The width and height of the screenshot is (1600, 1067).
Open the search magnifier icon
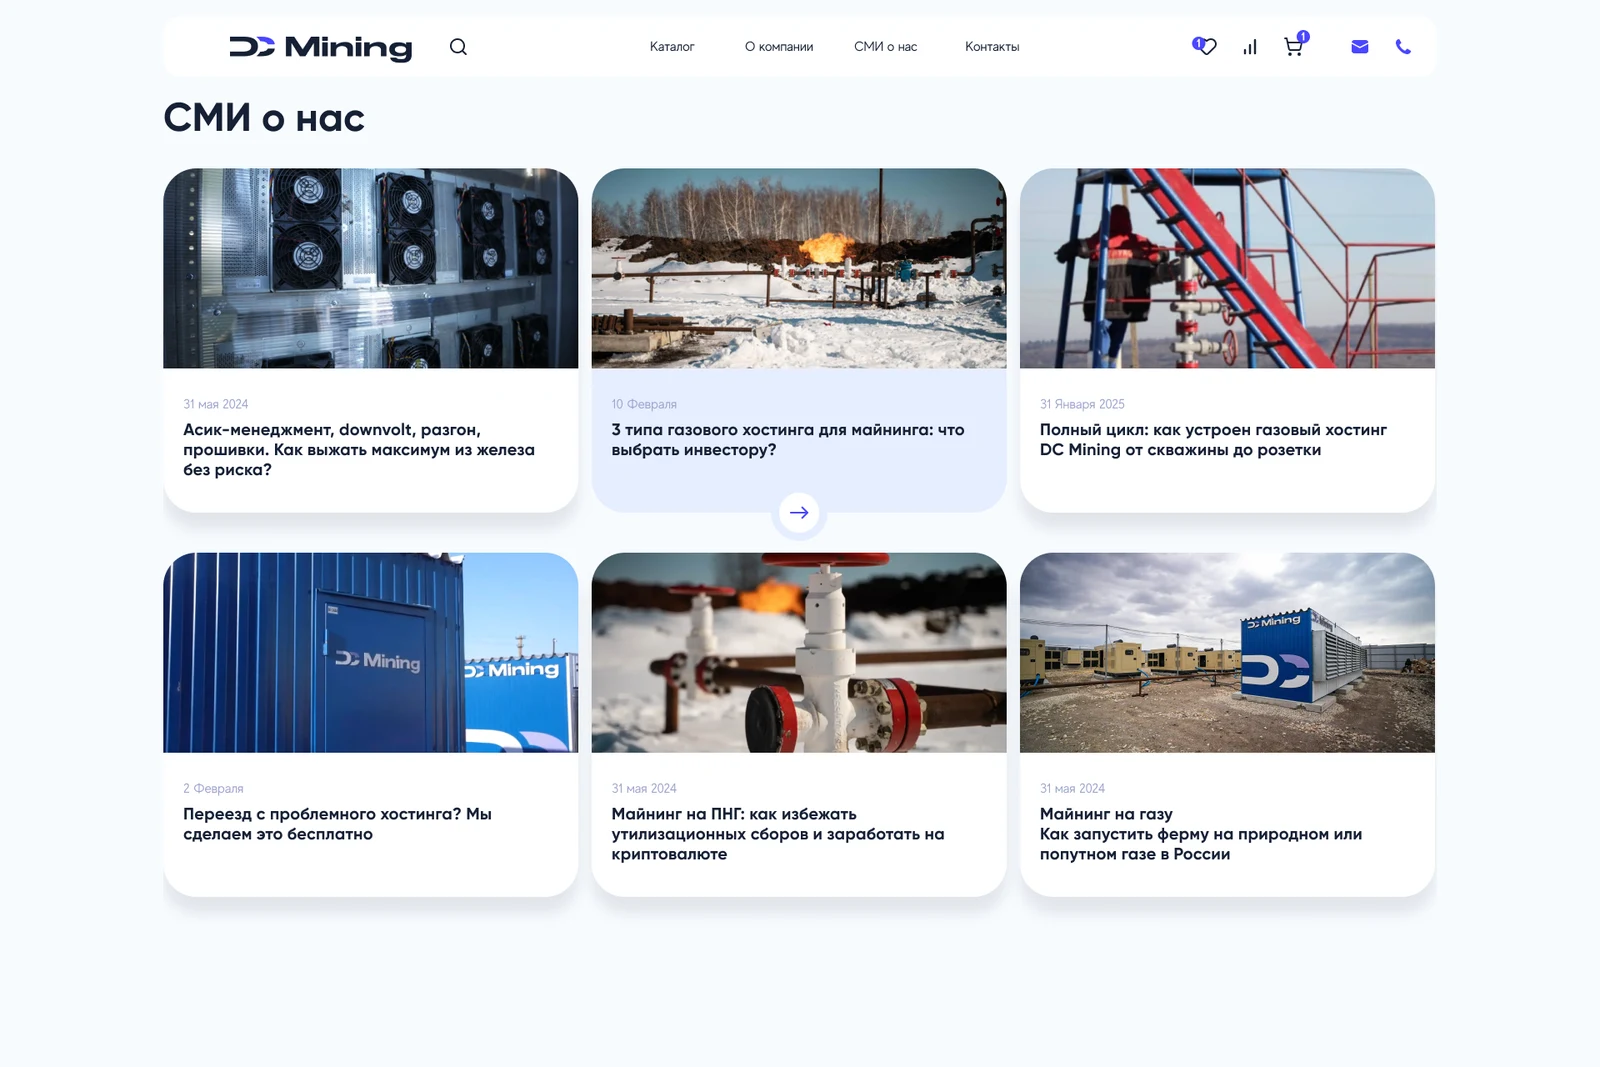coord(458,46)
